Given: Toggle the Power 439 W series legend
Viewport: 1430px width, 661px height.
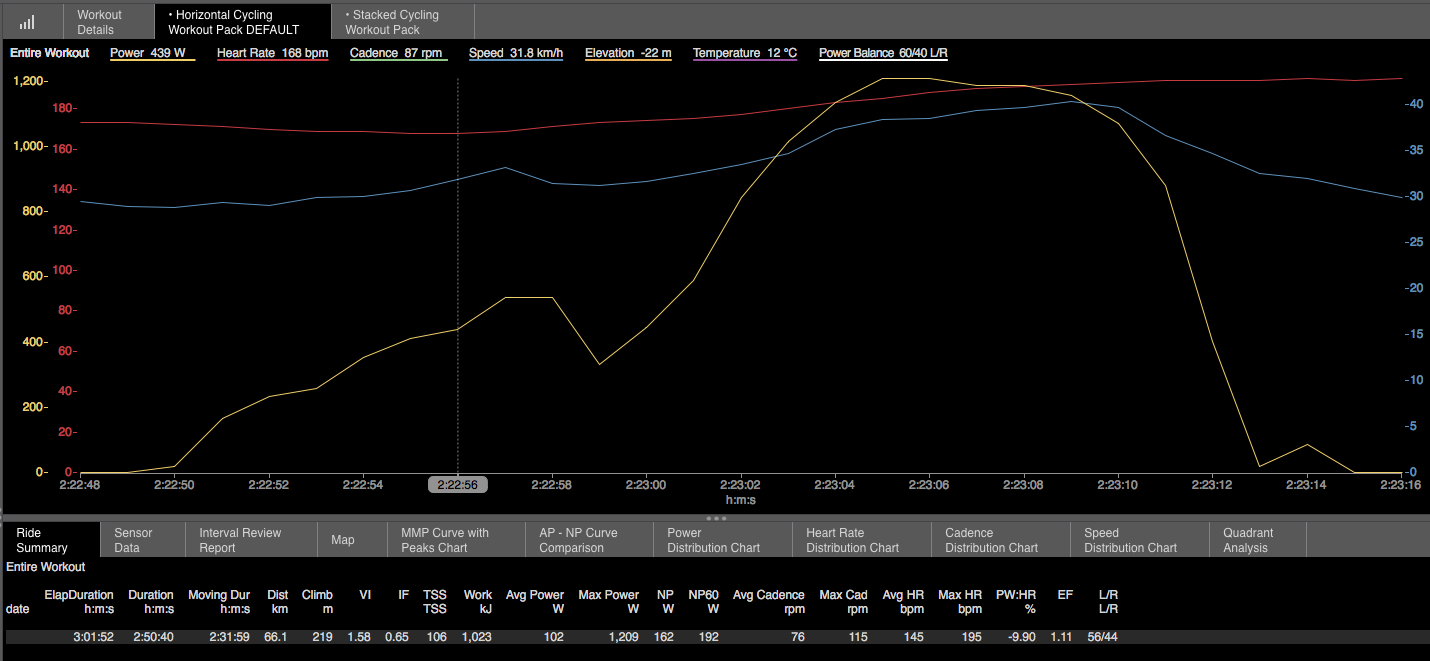Looking at the screenshot, I should [148, 53].
